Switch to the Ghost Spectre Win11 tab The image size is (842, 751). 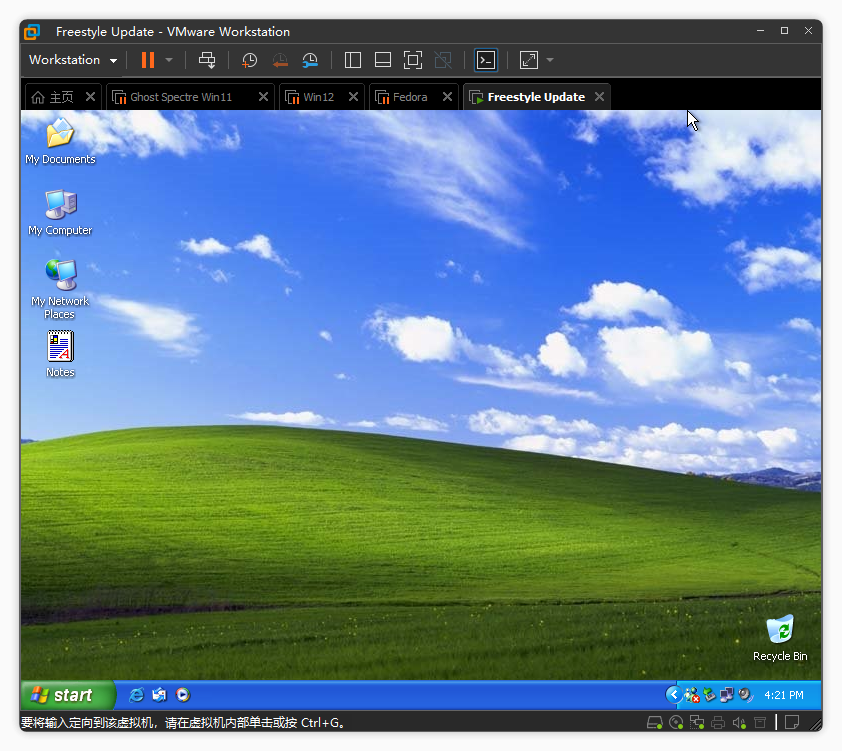point(180,97)
